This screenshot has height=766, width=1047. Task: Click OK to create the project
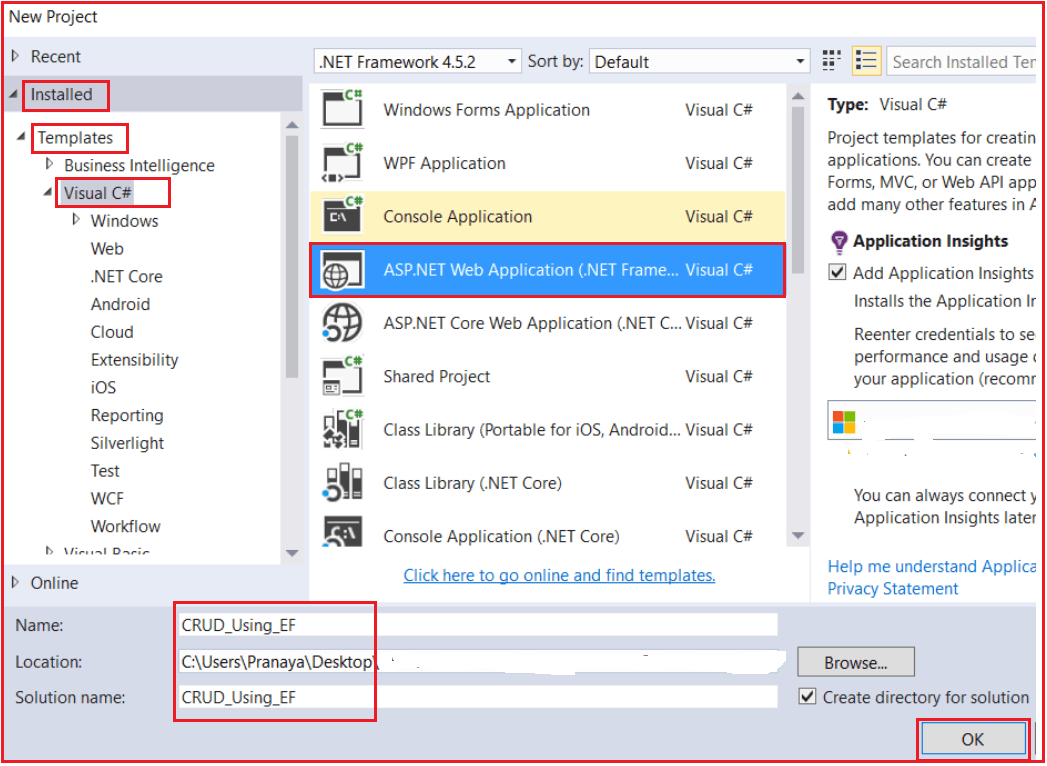click(972, 739)
